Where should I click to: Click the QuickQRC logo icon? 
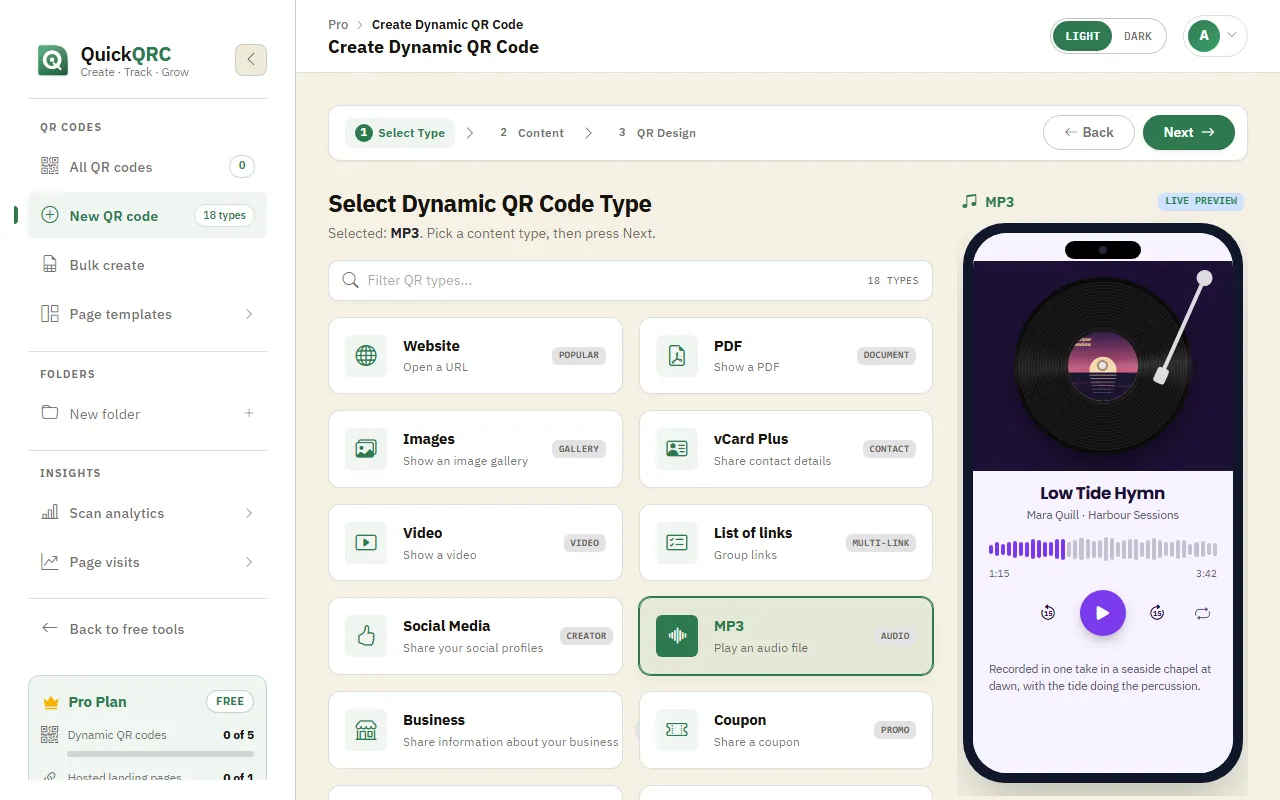point(53,60)
